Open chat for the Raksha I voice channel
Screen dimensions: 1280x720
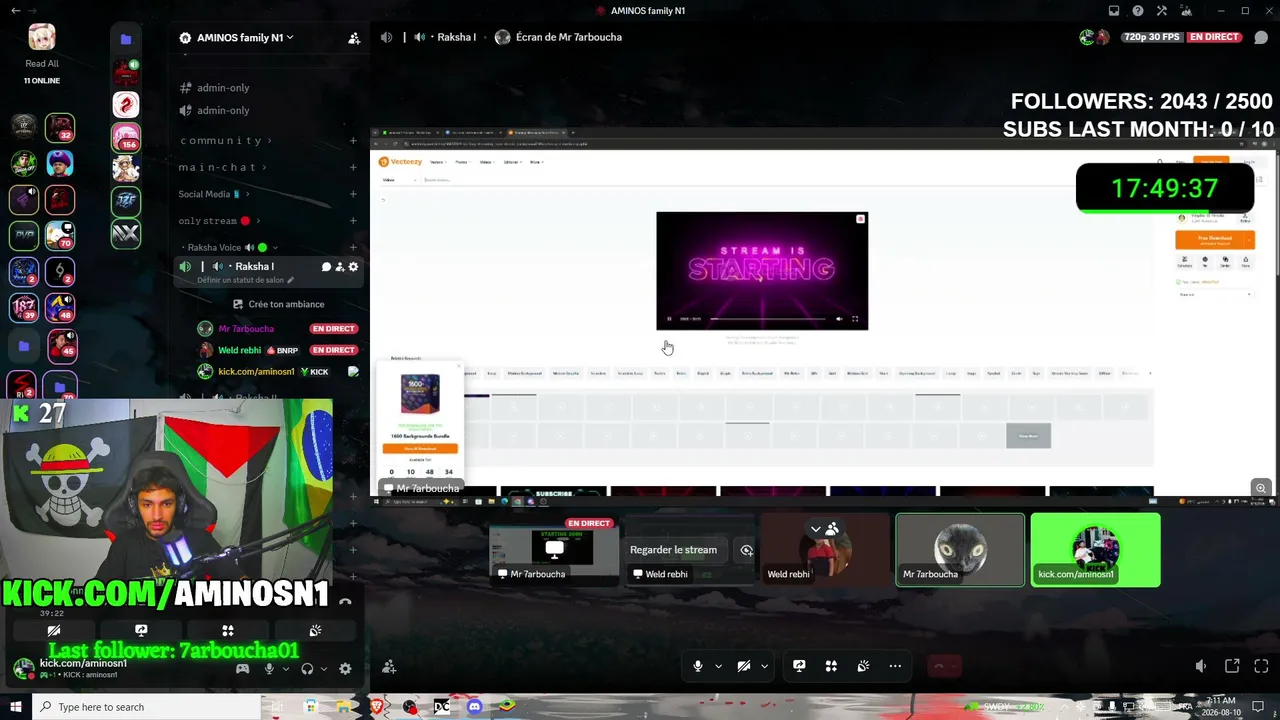coord(326,267)
